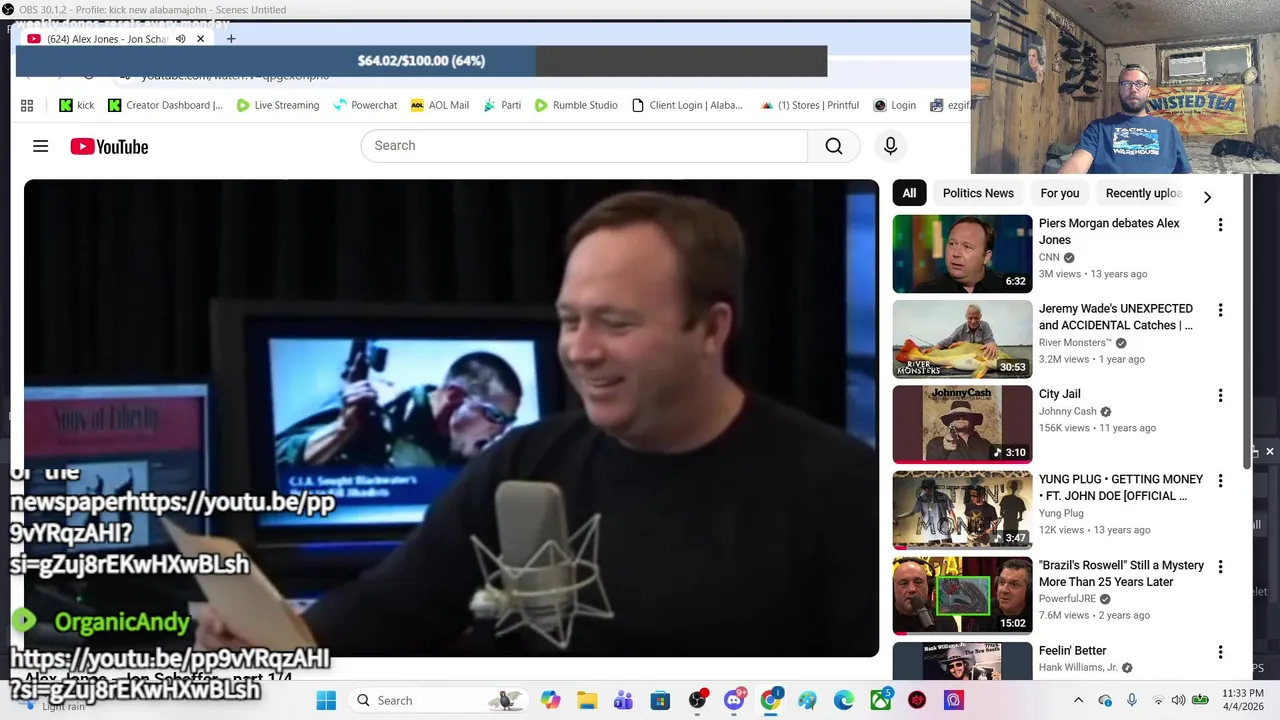Open the Jeremy Wade UNEXPECTED title link

tap(1116, 317)
